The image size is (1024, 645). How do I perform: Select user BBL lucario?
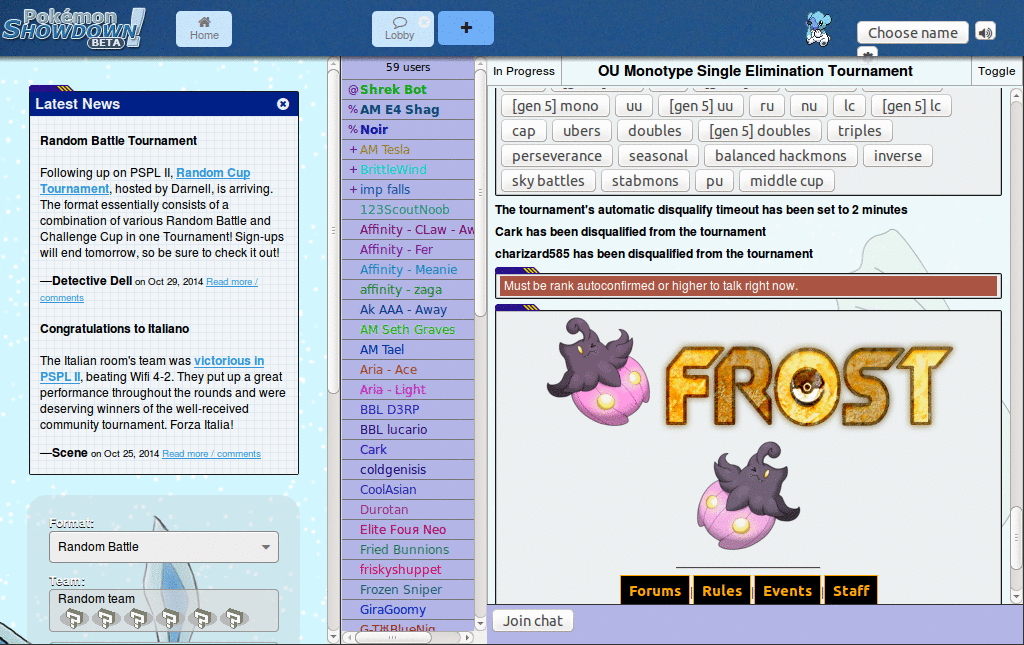point(408,430)
